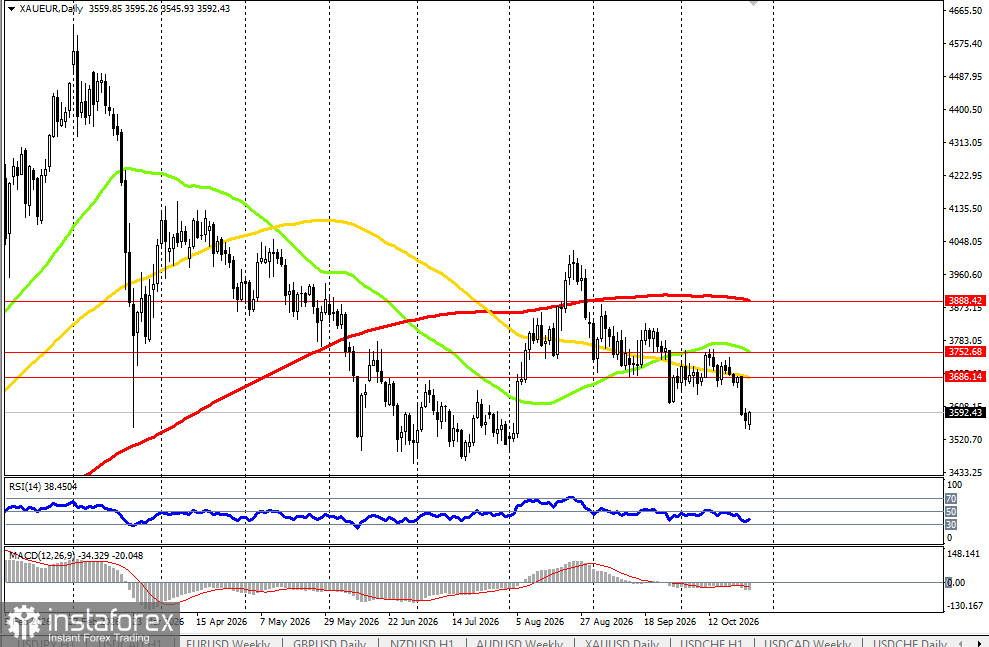
Task: Click the red 3888.42 price level label
Action: click(965, 301)
